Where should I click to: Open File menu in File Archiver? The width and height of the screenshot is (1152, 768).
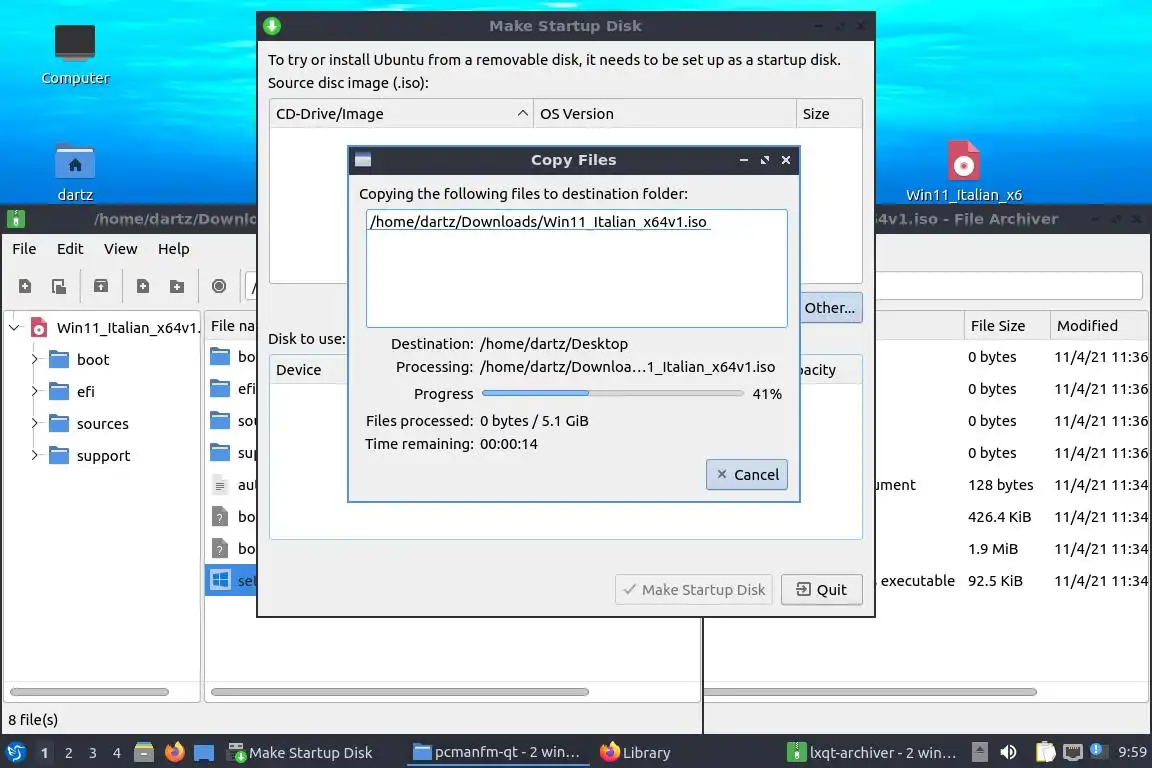click(24, 248)
